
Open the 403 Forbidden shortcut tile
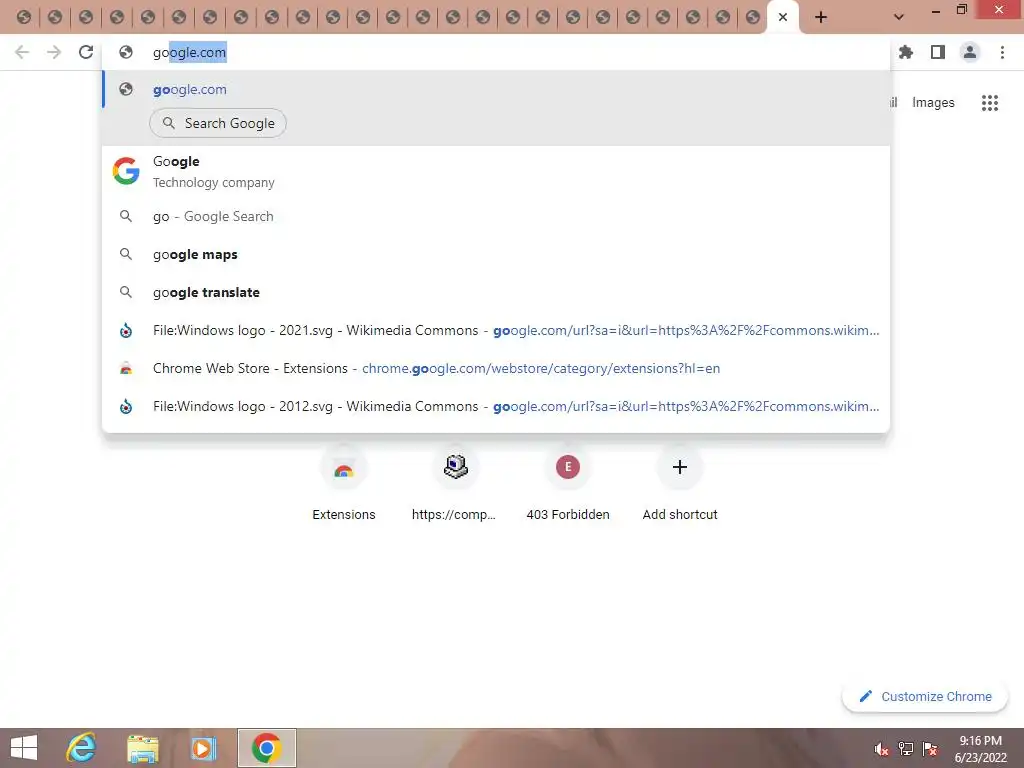click(568, 483)
